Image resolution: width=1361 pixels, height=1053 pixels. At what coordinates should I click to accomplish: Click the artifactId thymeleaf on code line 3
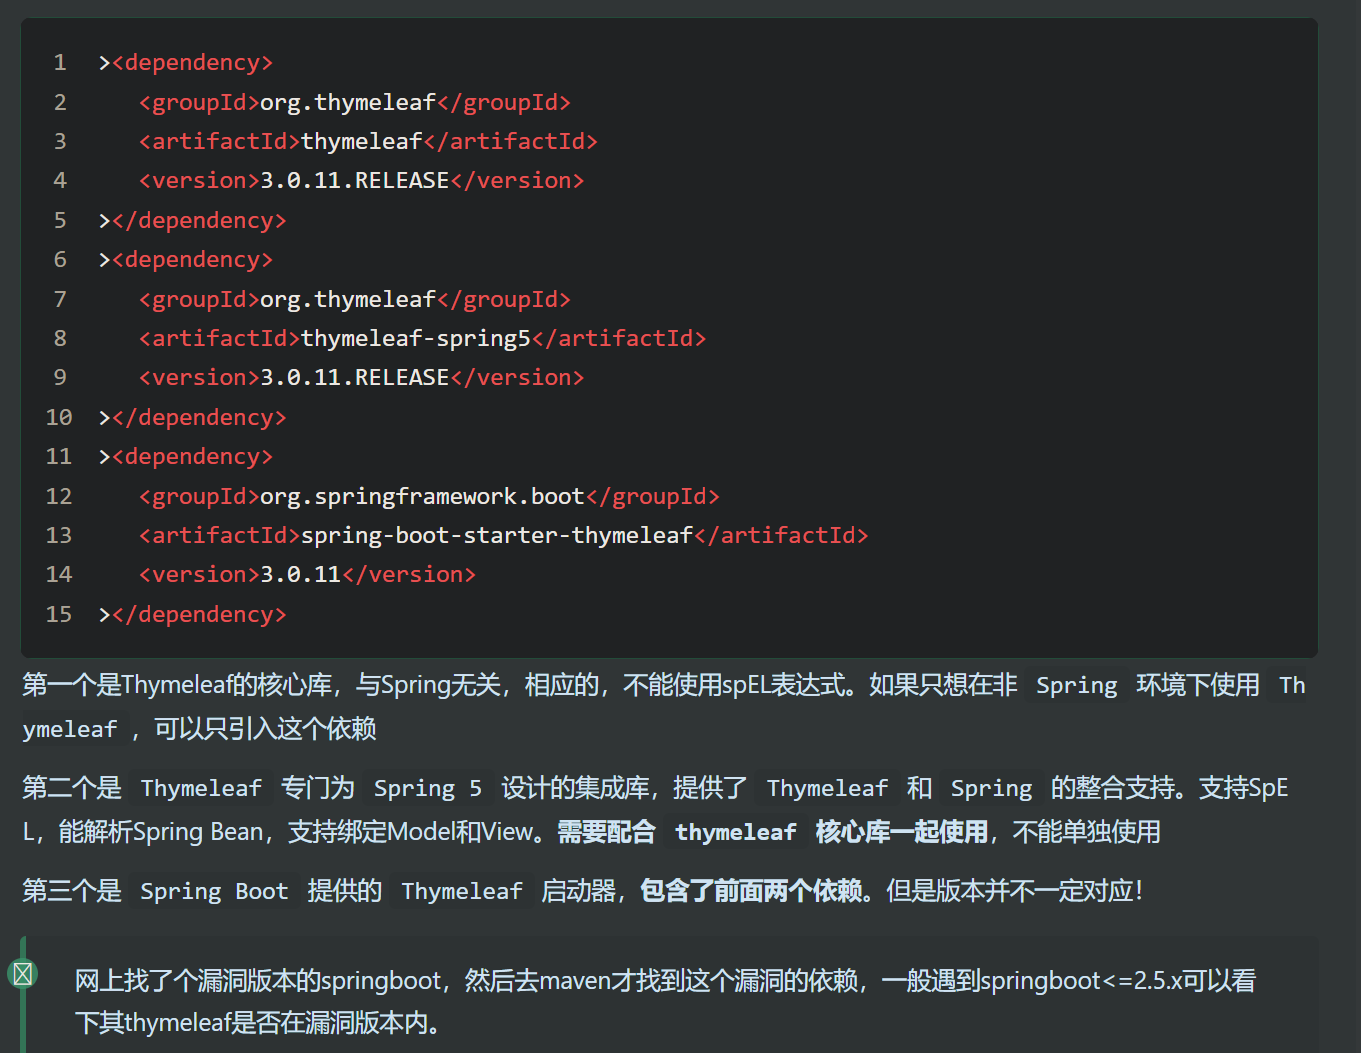pos(361,142)
